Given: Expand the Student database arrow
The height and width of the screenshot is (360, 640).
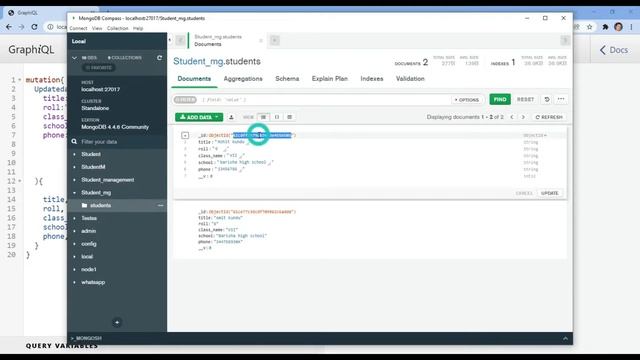Looking at the screenshot, I should point(74,154).
